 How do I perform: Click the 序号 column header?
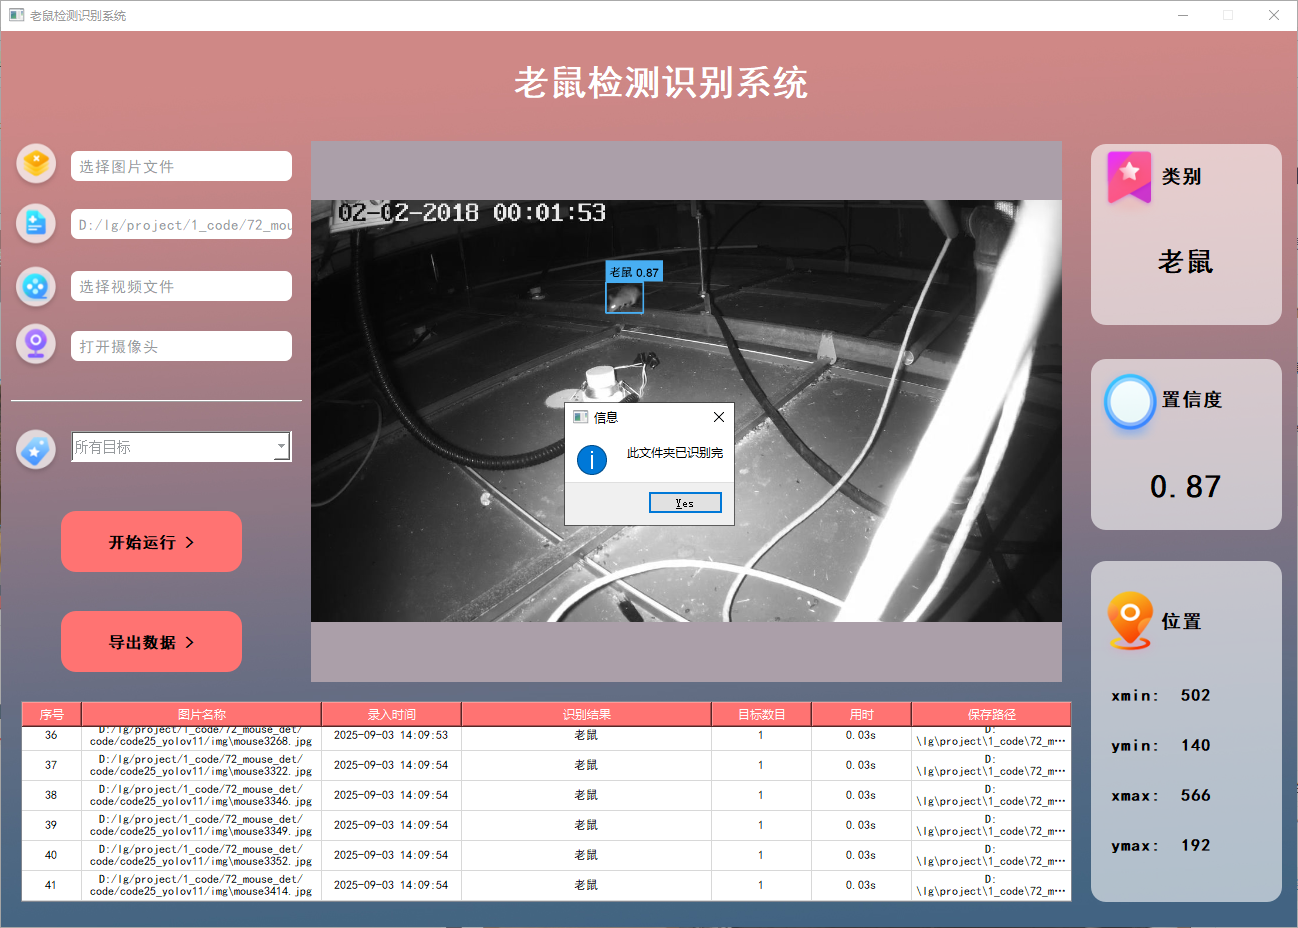(x=52, y=714)
